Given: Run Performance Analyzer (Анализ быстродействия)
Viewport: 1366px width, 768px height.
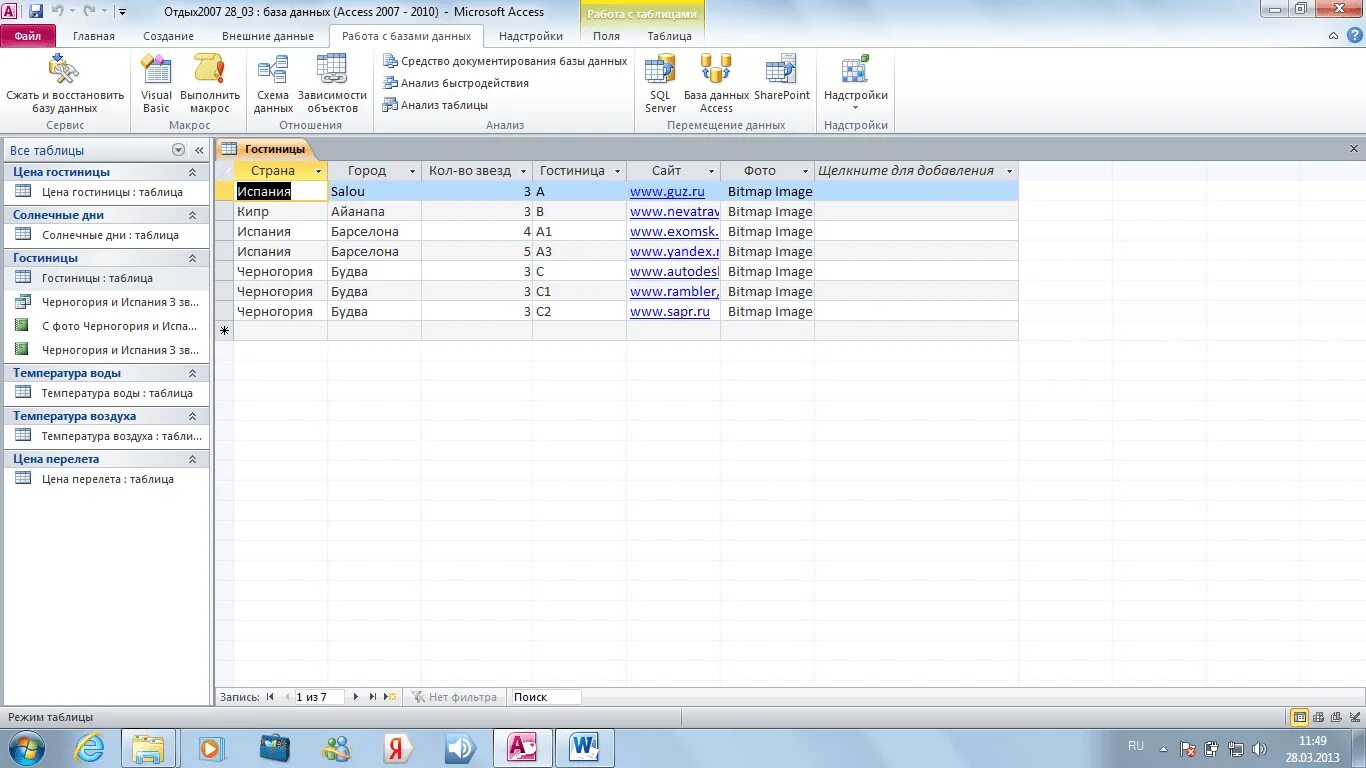Looking at the screenshot, I should point(456,83).
